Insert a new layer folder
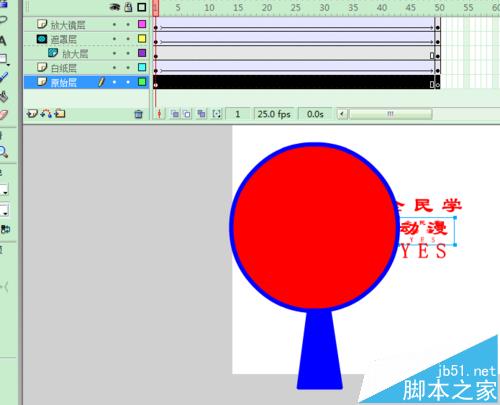The height and width of the screenshot is (405, 500). (x=60, y=114)
